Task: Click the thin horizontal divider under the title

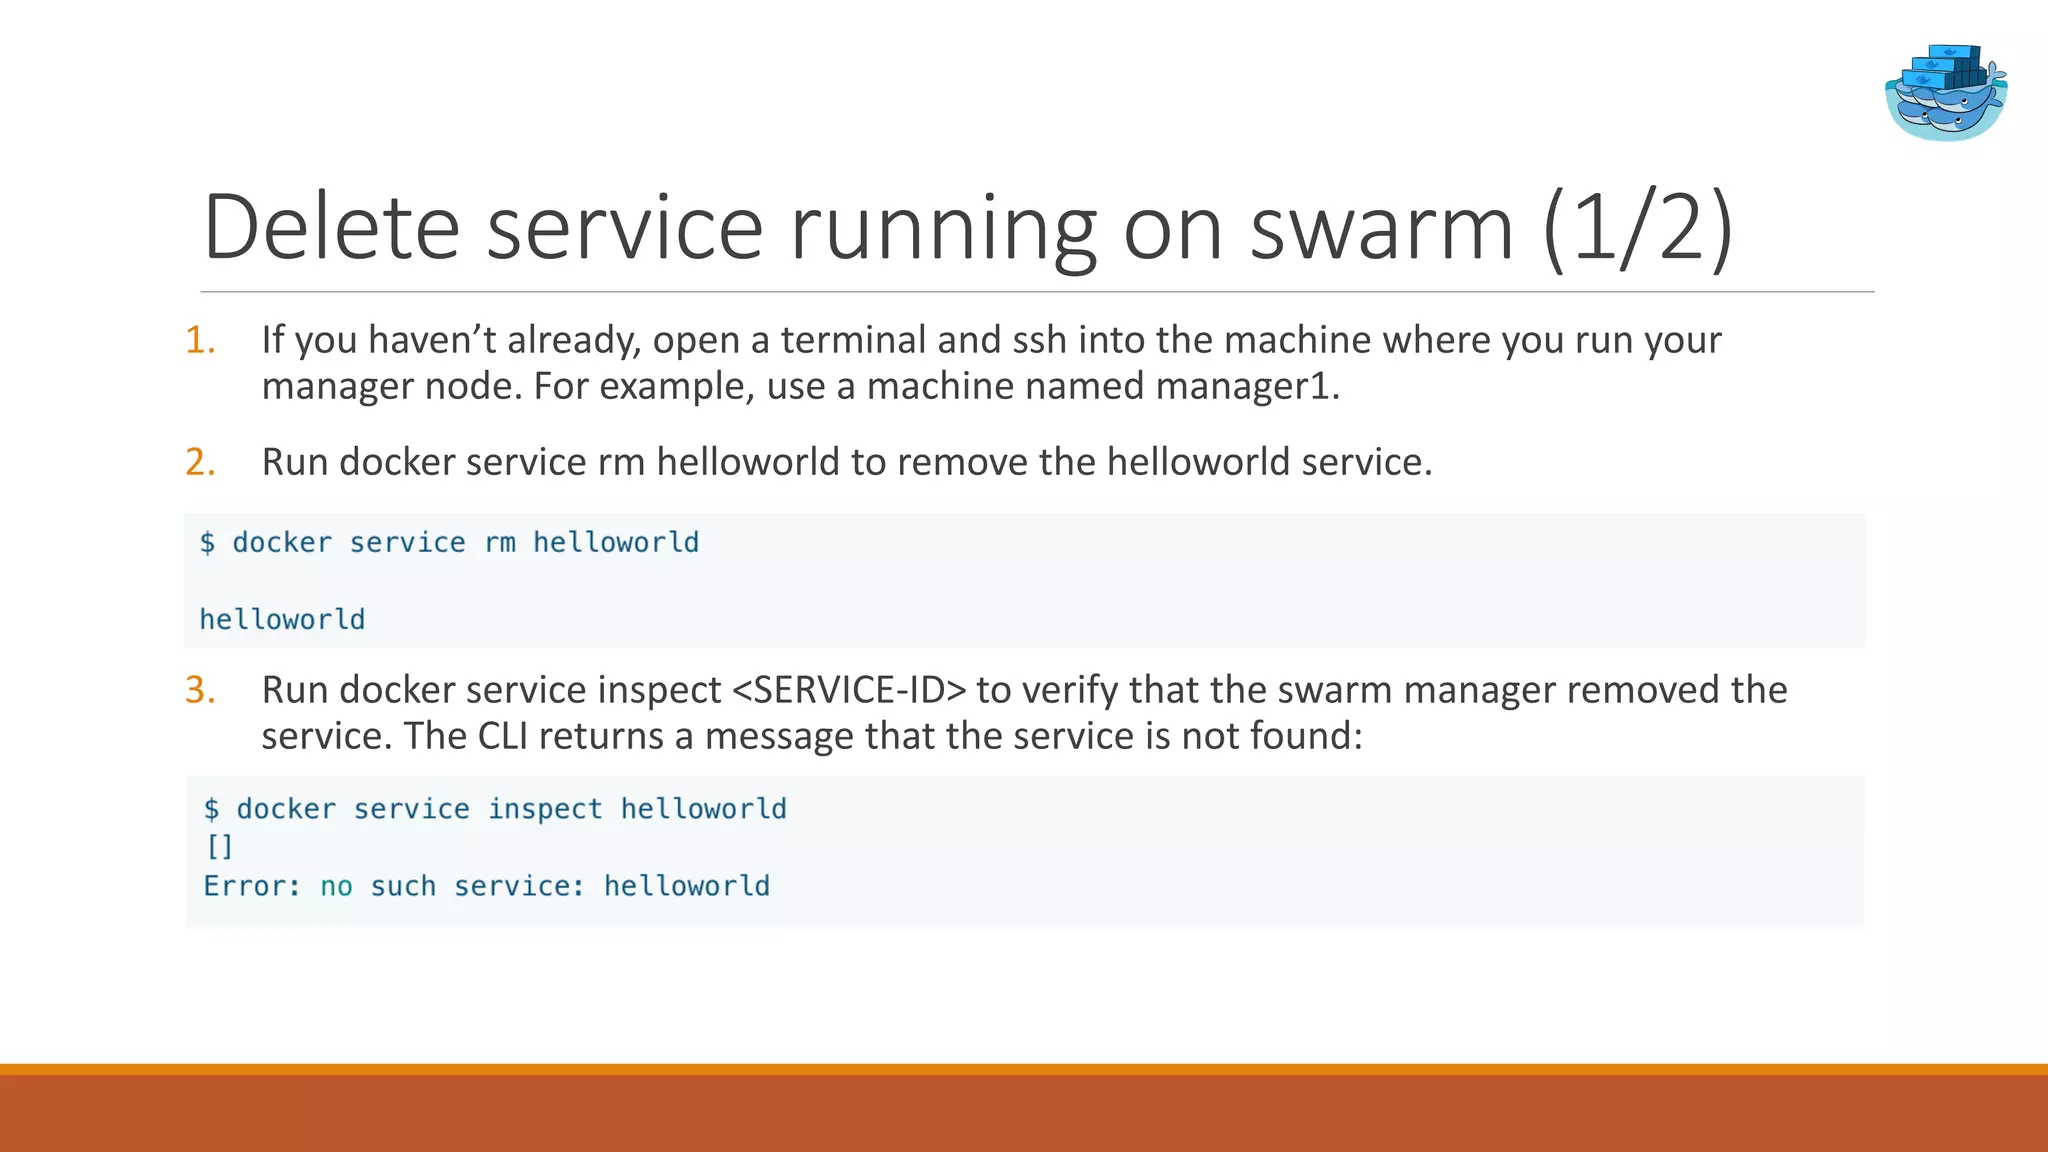Action: pyautogui.click(x=1036, y=292)
